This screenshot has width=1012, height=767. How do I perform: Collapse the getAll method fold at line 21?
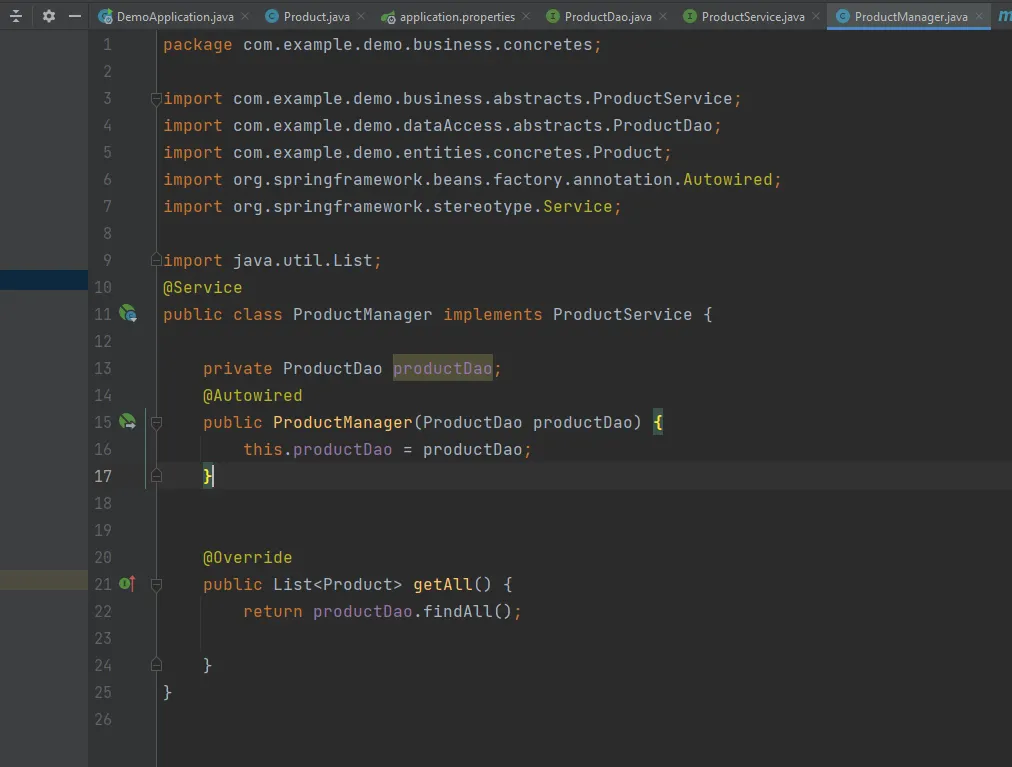[x=156, y=585]
